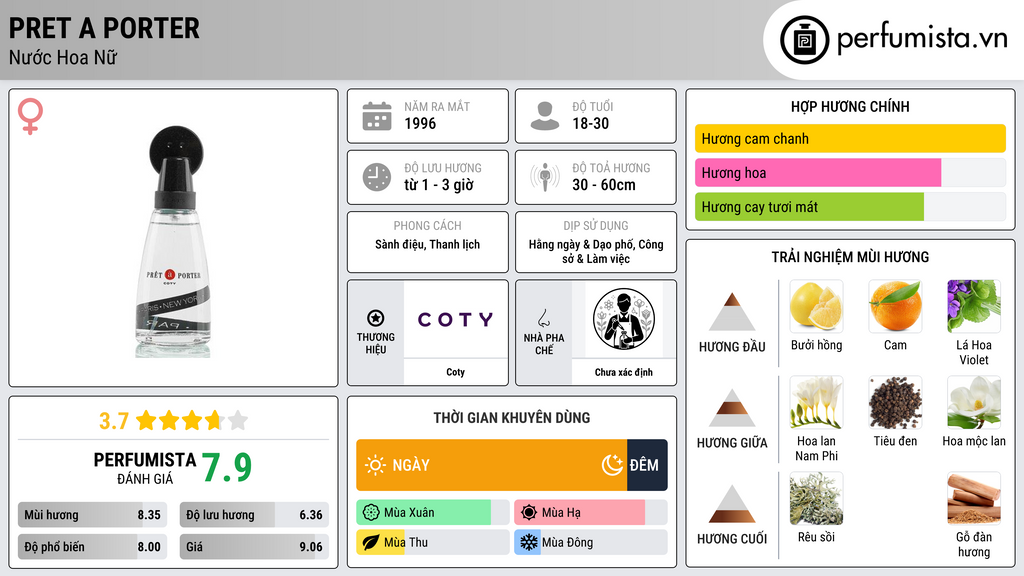The width and height of the screenshot is (1024, 576).
Task: Click the Gỗ đàn hương sandalwood image
Action: pyautogui.click(x=974, y=498)
